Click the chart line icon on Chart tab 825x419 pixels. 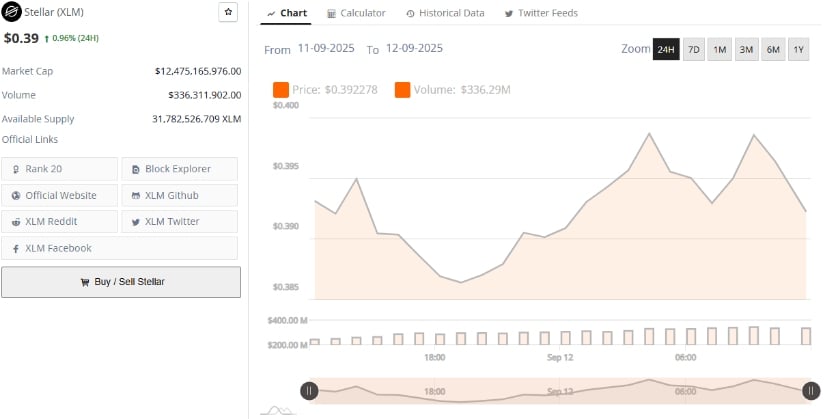click(271, 14)
